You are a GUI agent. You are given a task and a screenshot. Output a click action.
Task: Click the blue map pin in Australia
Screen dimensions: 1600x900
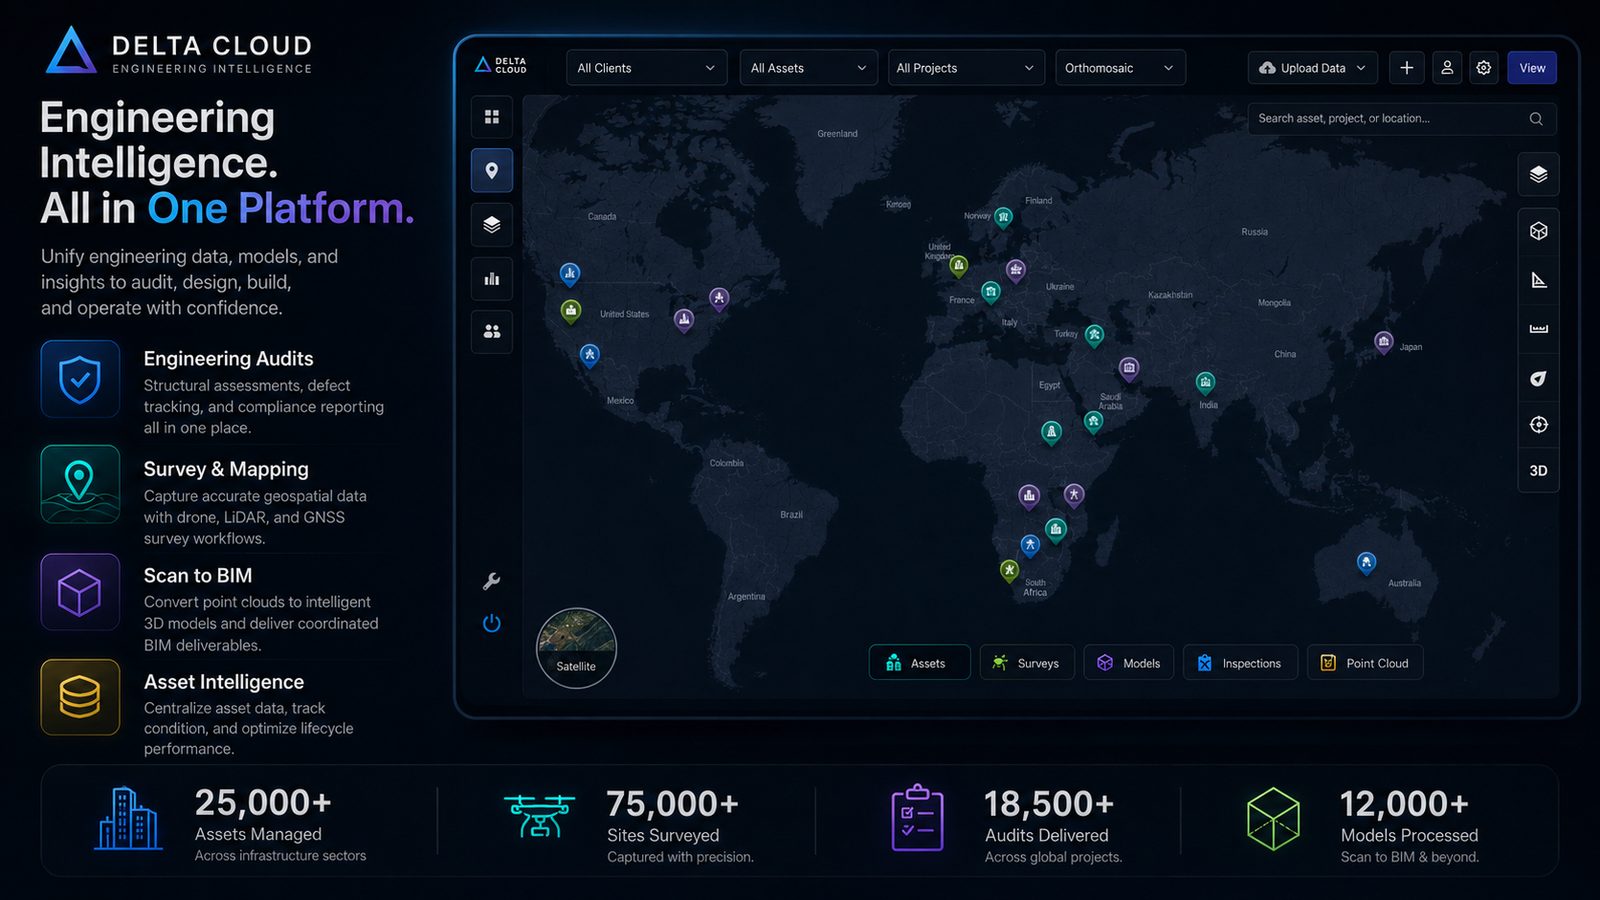(x=1366, y=563)
